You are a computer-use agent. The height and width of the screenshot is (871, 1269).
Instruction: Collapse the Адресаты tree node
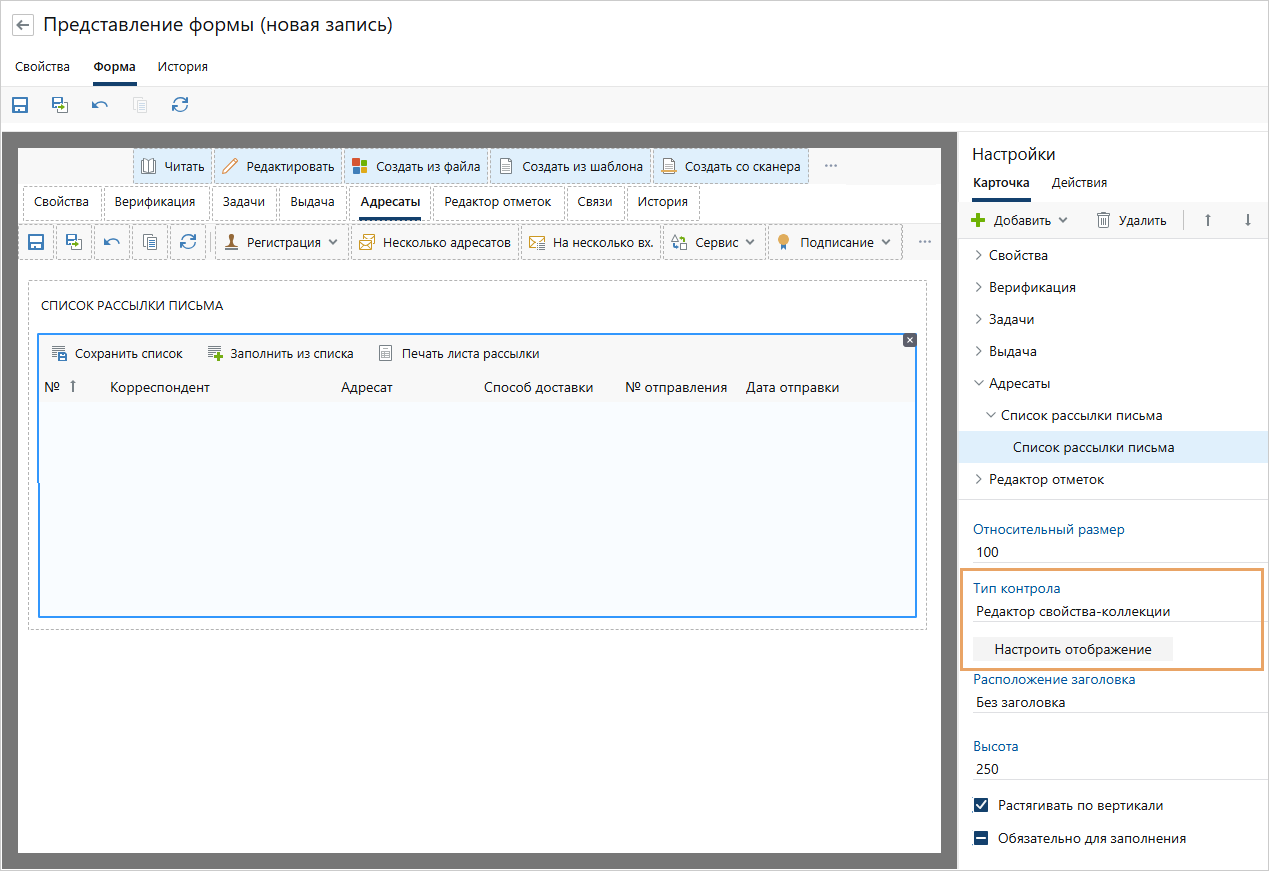coord(978,383)
